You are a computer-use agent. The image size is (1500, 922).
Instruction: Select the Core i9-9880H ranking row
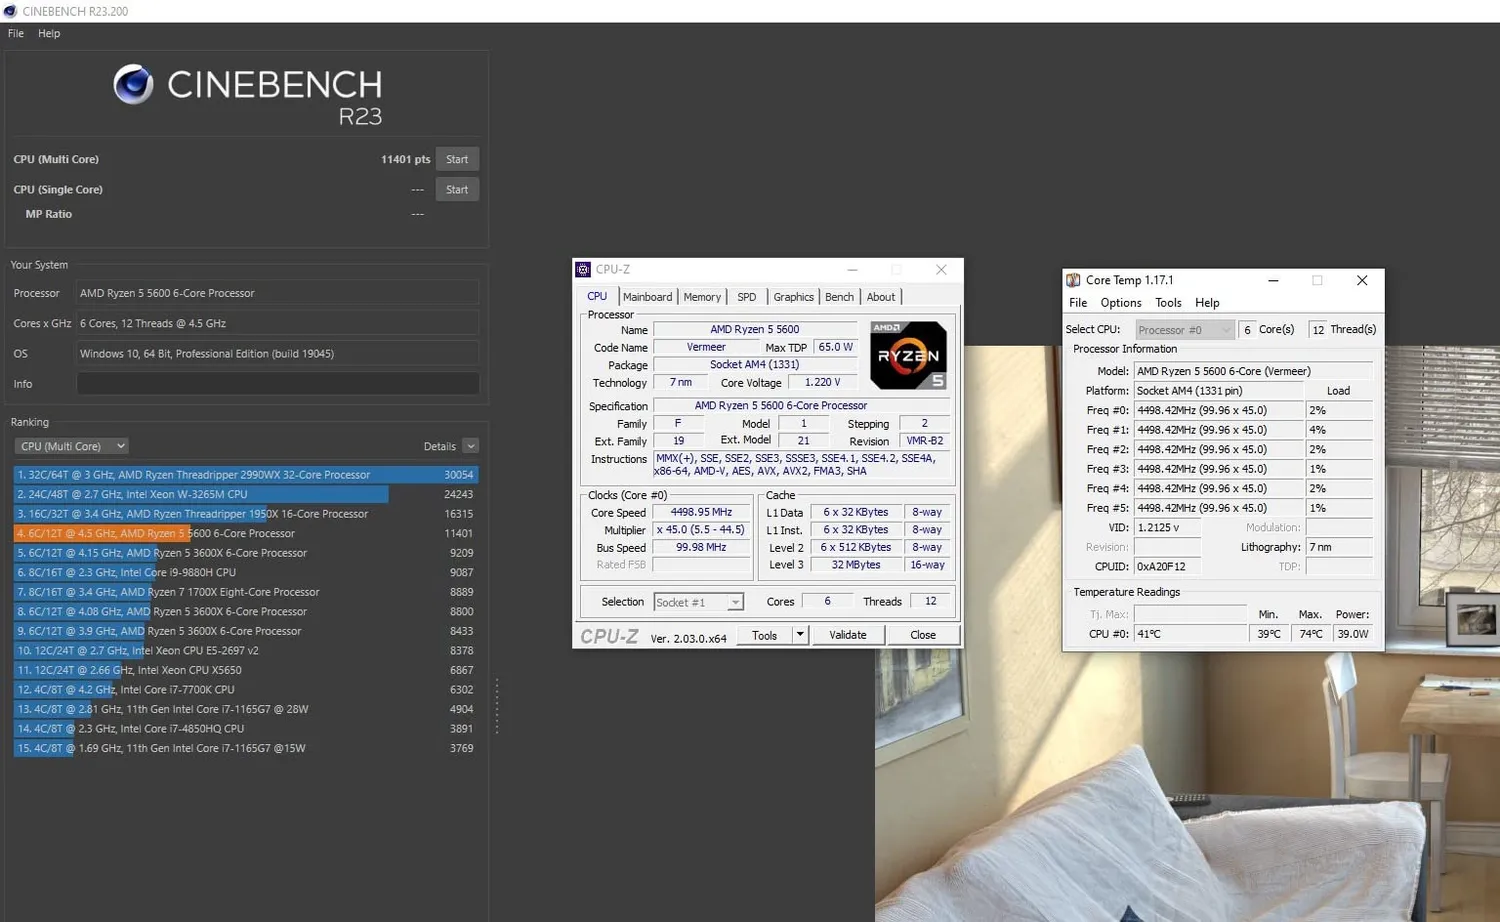point(246,572)
